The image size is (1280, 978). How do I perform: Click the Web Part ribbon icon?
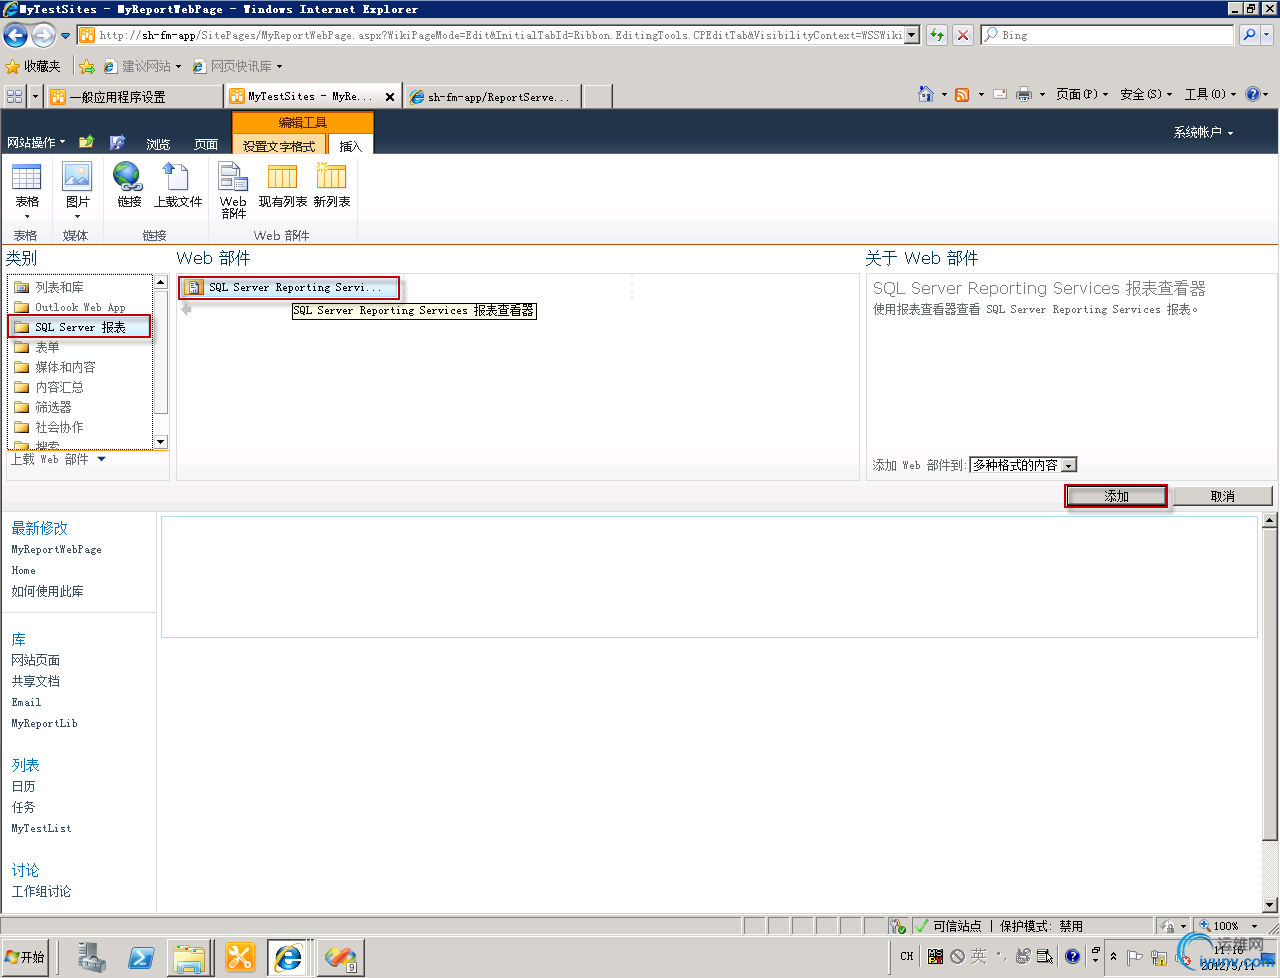click(233, 190)
